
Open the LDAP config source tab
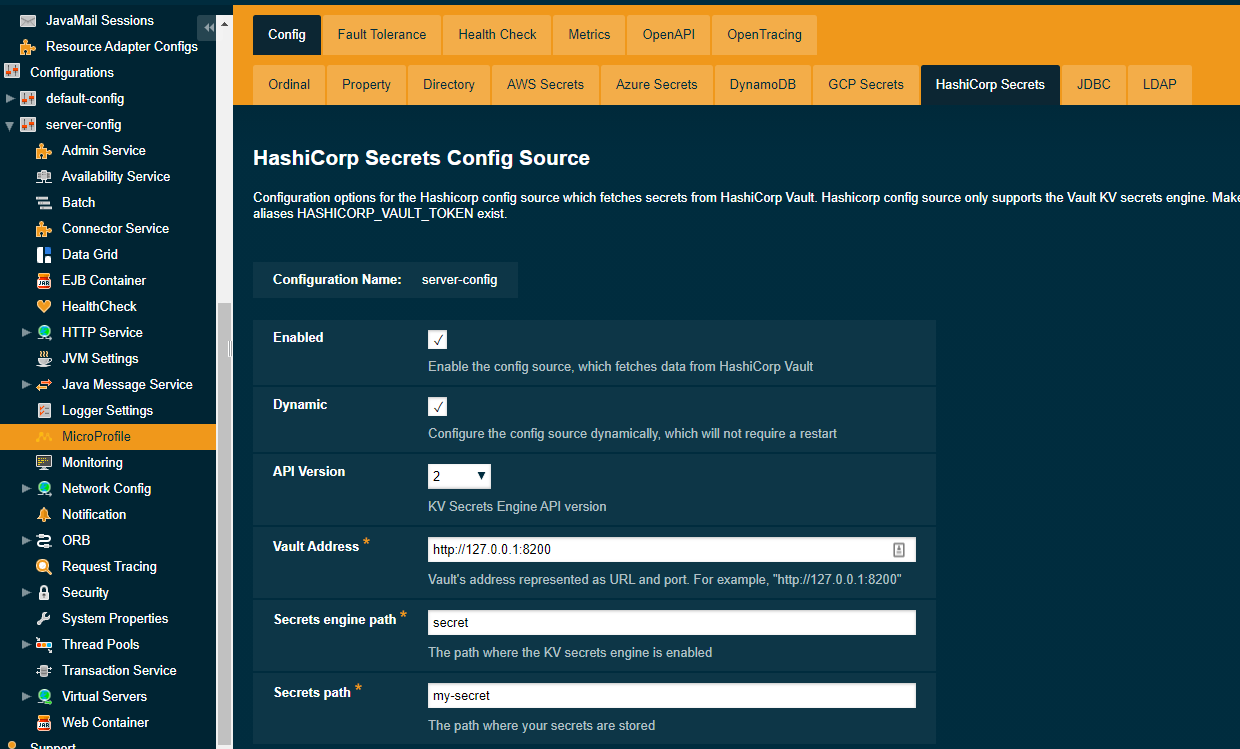coord(1159,85)
